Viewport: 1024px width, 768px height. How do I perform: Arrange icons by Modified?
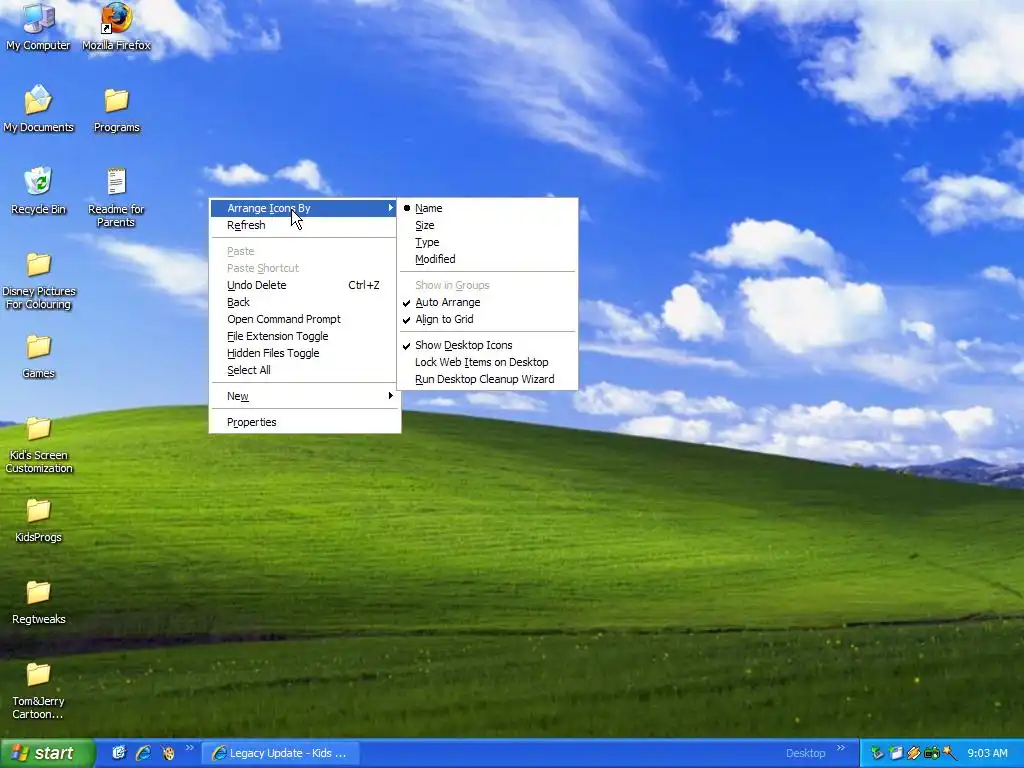(x=487, y=259)
